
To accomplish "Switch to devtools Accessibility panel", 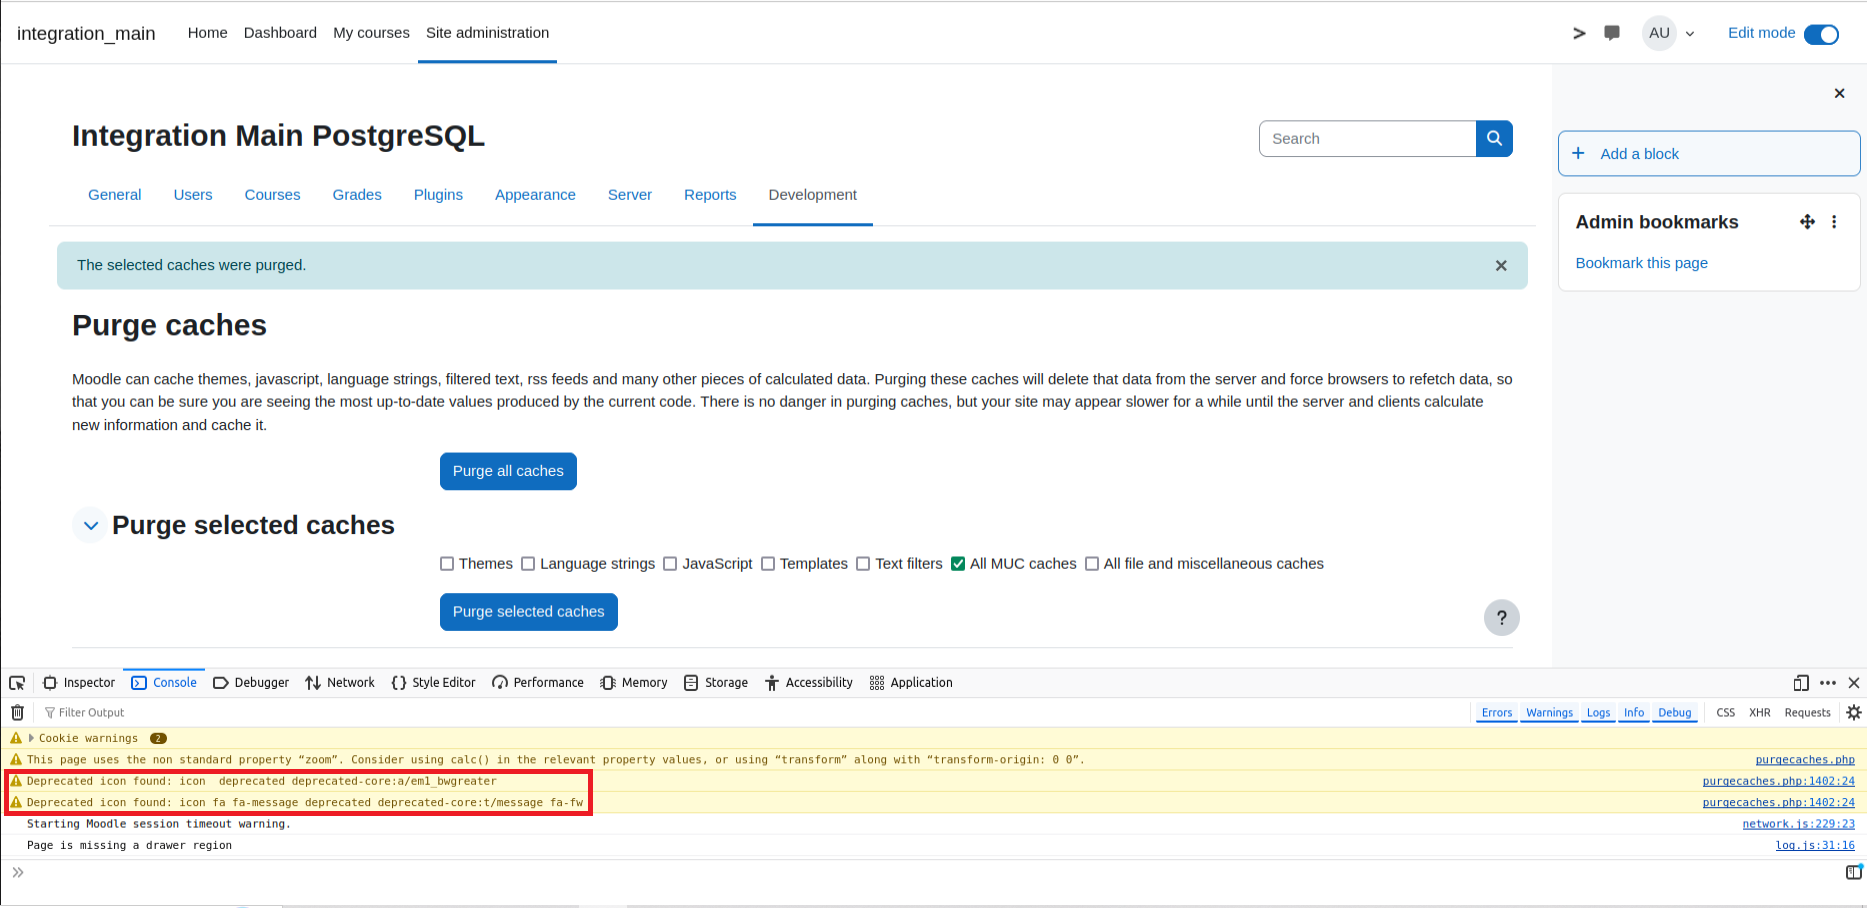I will click(809, 683).
